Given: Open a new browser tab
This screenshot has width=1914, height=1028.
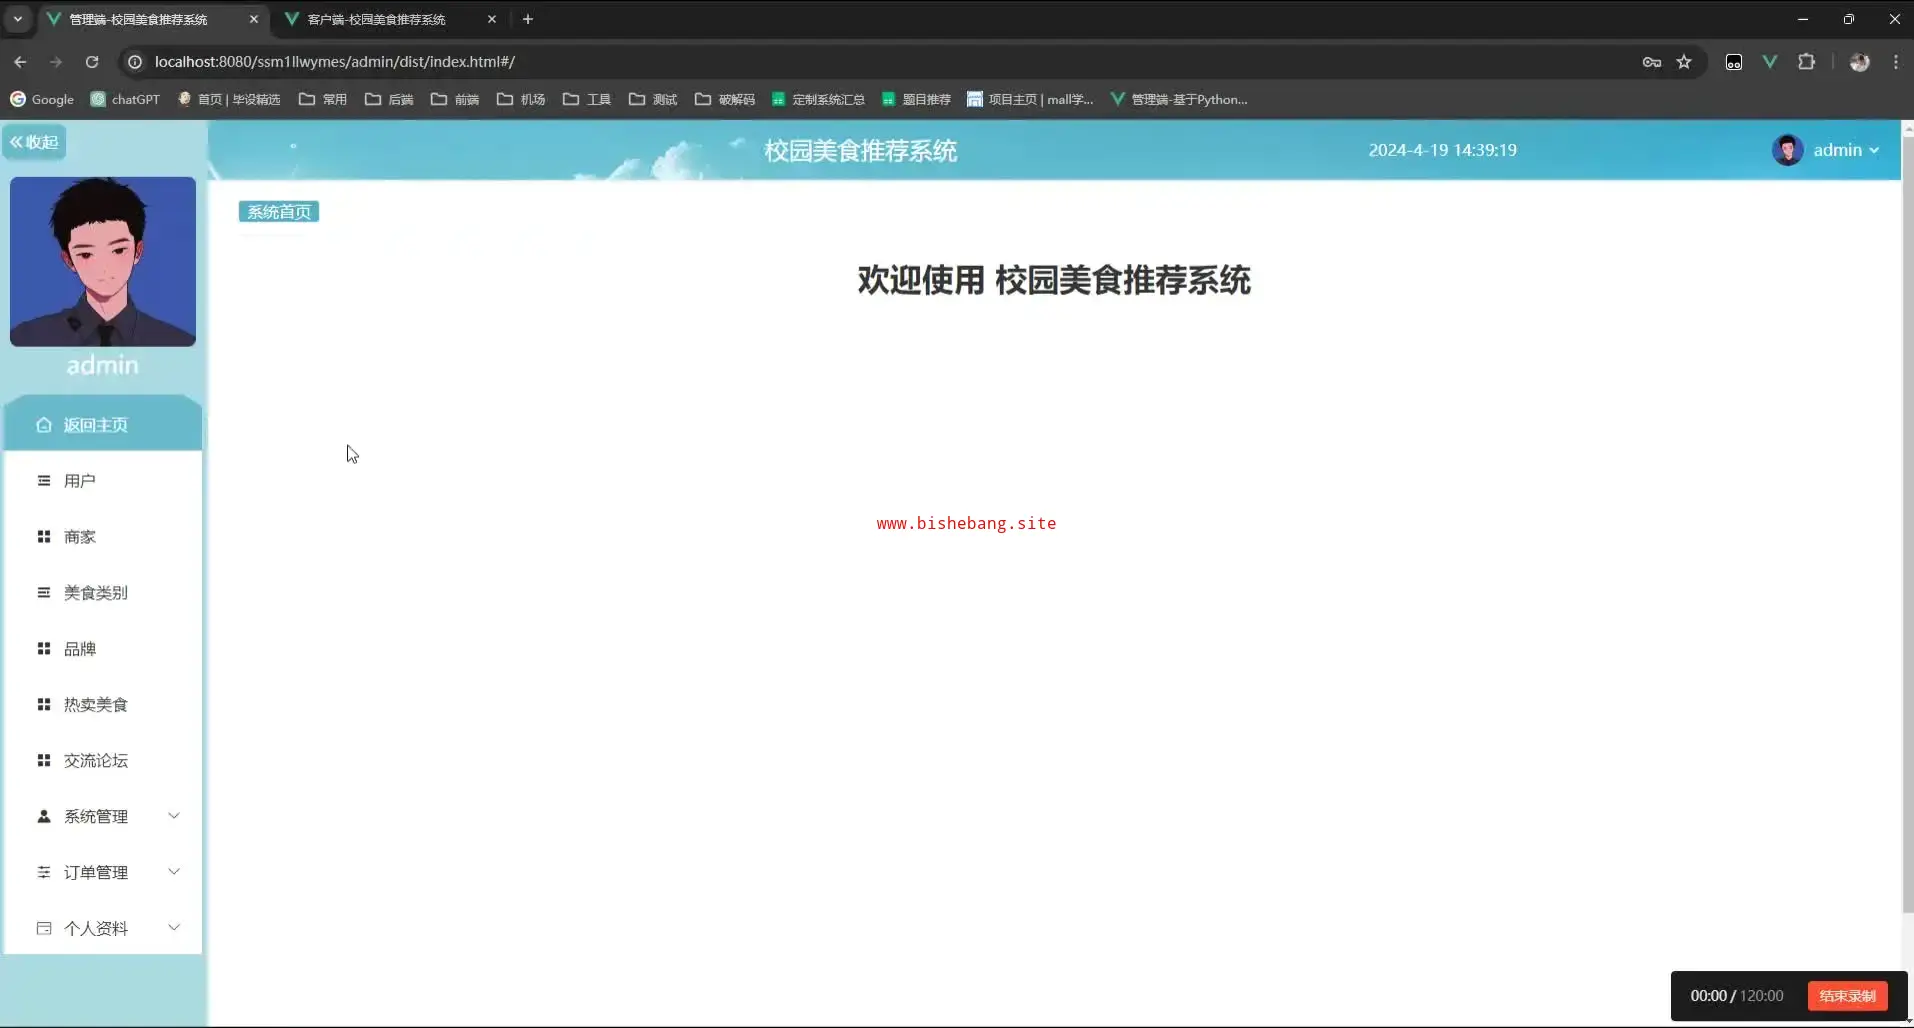Looking at the screenshot, I should pos(528,19).
